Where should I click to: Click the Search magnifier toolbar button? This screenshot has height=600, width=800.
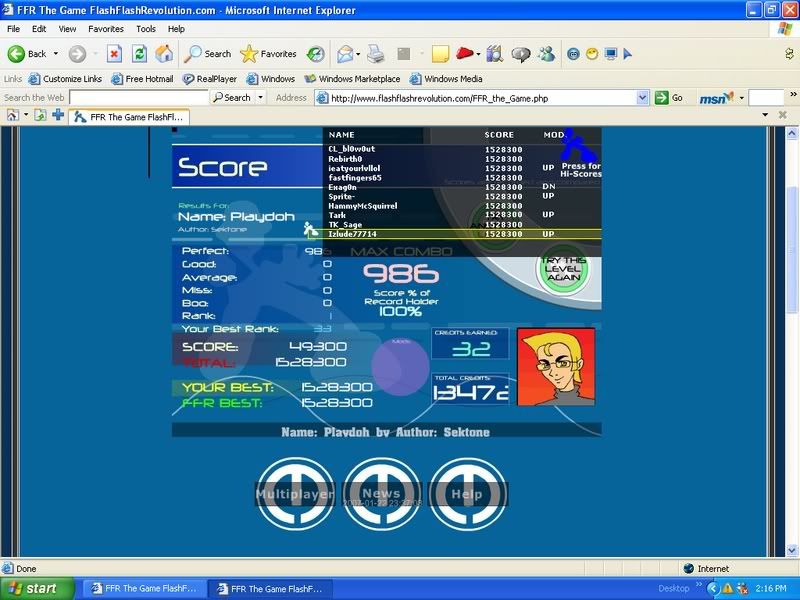tap(207, 54)
